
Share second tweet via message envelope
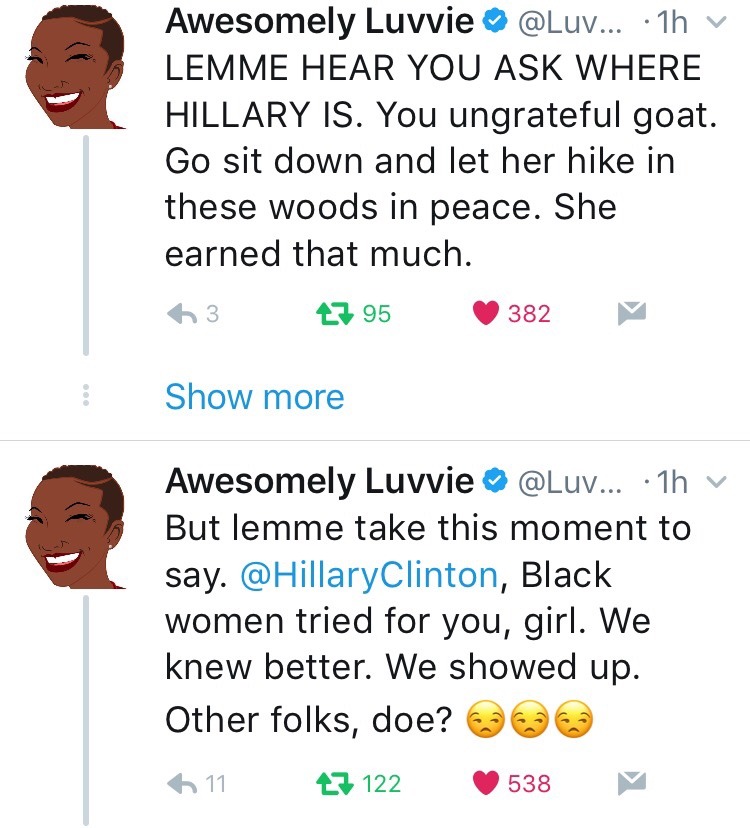(x=628, y=783)
